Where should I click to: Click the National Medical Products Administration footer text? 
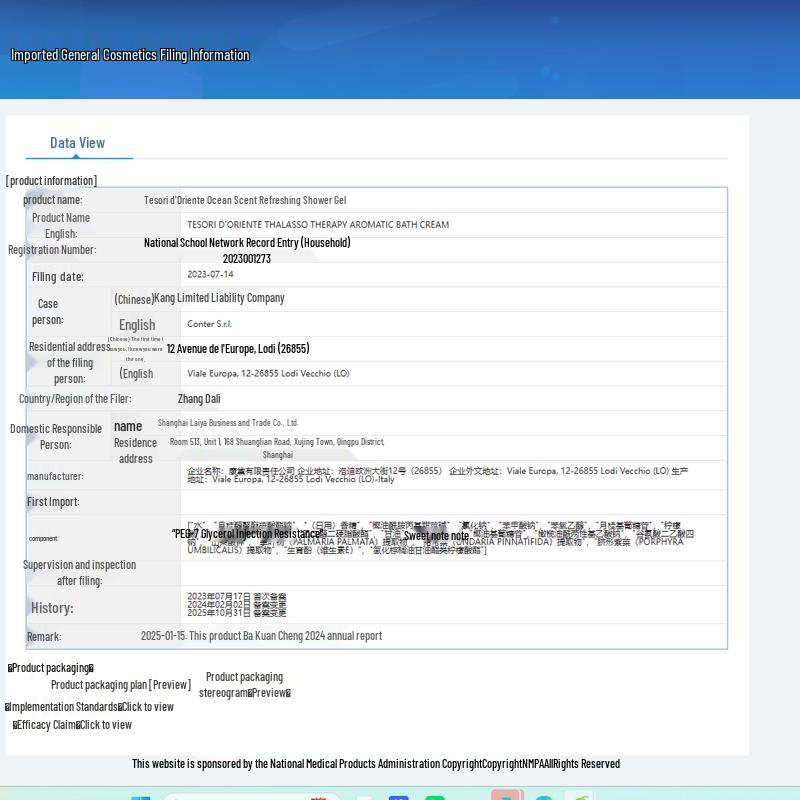pos(376,764)
